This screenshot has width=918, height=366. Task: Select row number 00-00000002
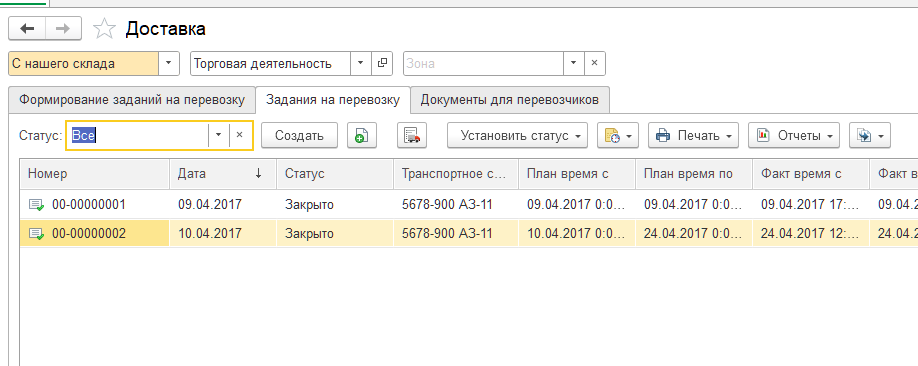pyautogui.click(x=89, y=234)
